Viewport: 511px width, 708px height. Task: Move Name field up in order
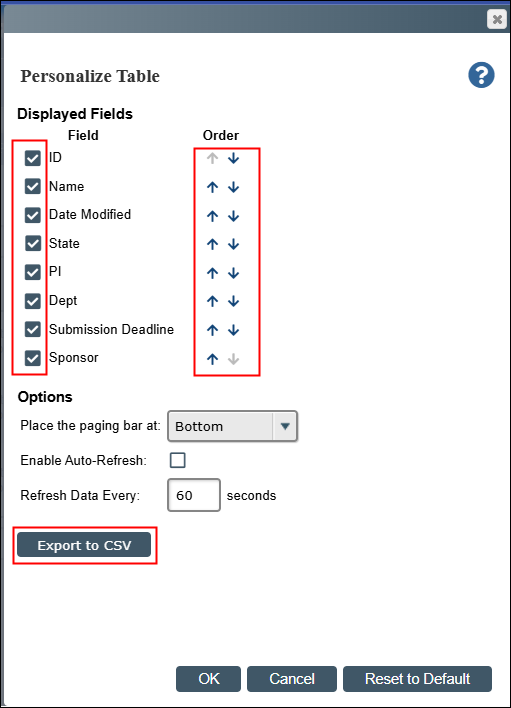pyautogui.click(x=212, y=187)
